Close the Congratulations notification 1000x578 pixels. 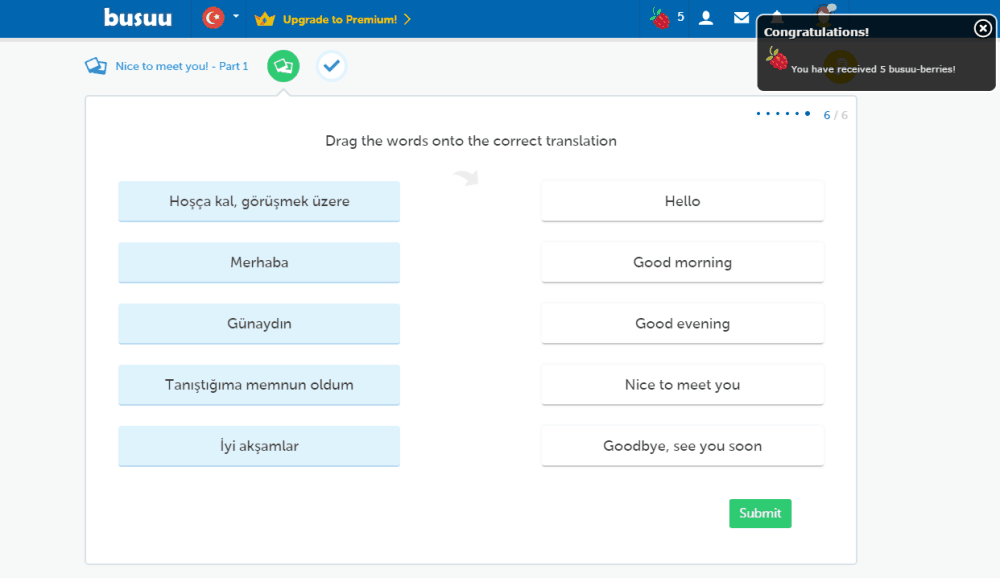point(983,28)
